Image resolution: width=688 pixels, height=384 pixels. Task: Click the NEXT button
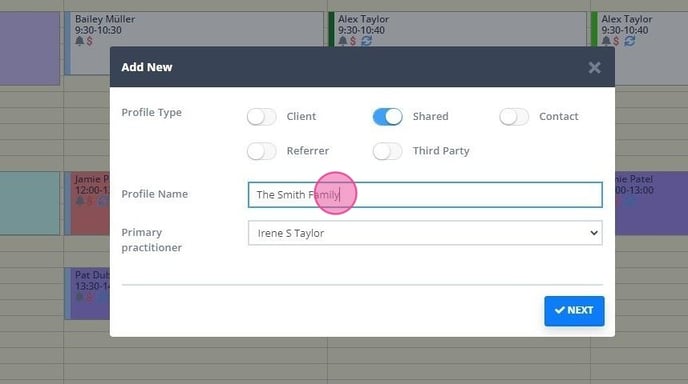tap(574, 311)
